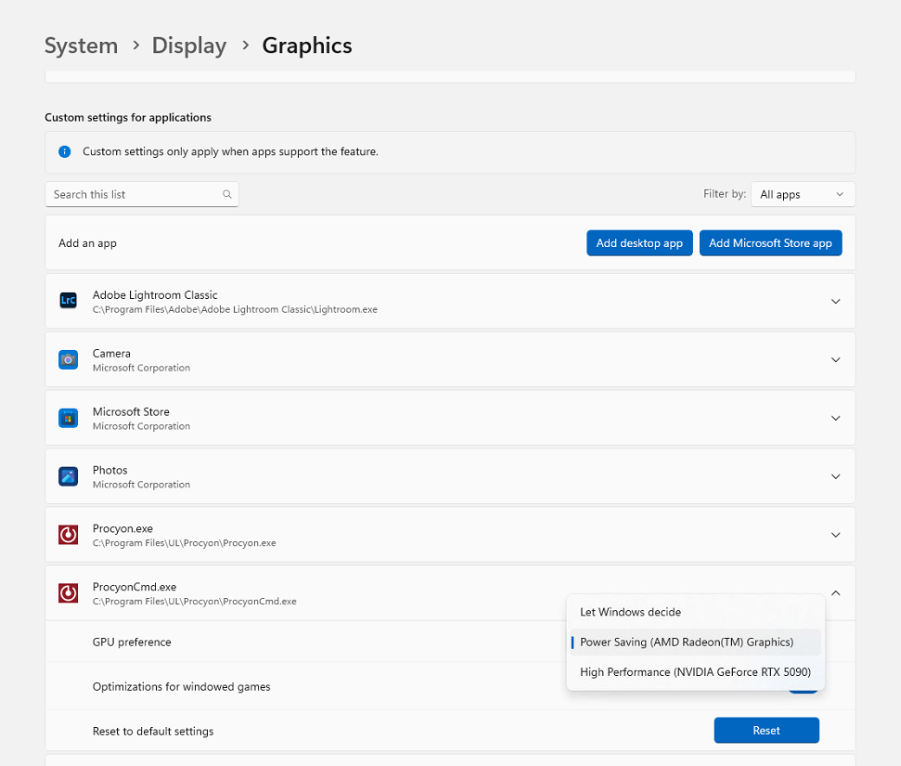
Task: Click the ProcyonCmd.exe app icon
Action: 68,593
